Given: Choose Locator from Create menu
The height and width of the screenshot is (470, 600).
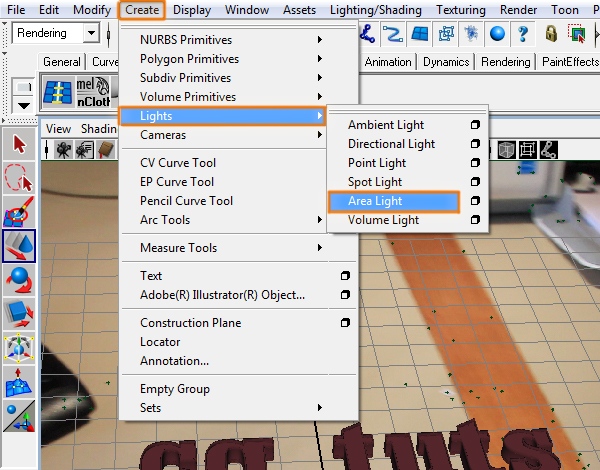Looking at the screenshot, I should 160,342.
